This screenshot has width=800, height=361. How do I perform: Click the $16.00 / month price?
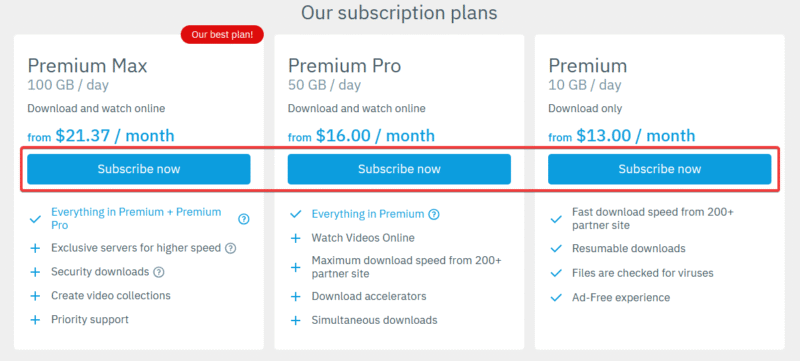[x=376, y=136]
